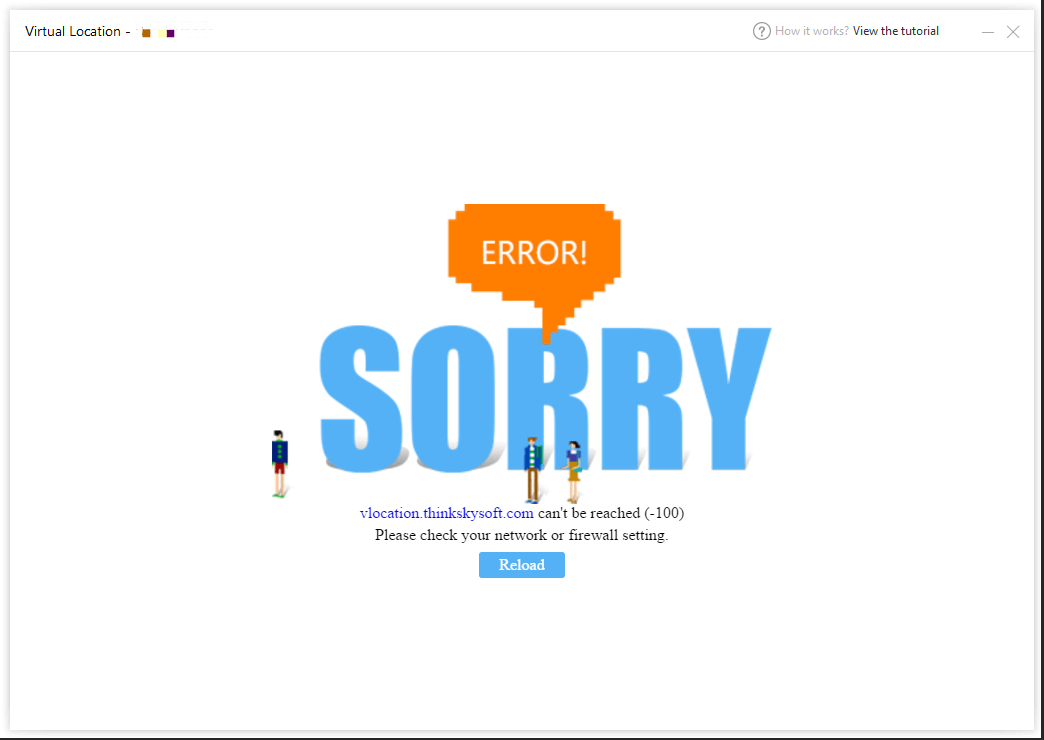Image resolution: width=1044 pixels, height=740 pixels.
Task: Click the pixel man in red shorts
Action: click(x=280, y=463)
